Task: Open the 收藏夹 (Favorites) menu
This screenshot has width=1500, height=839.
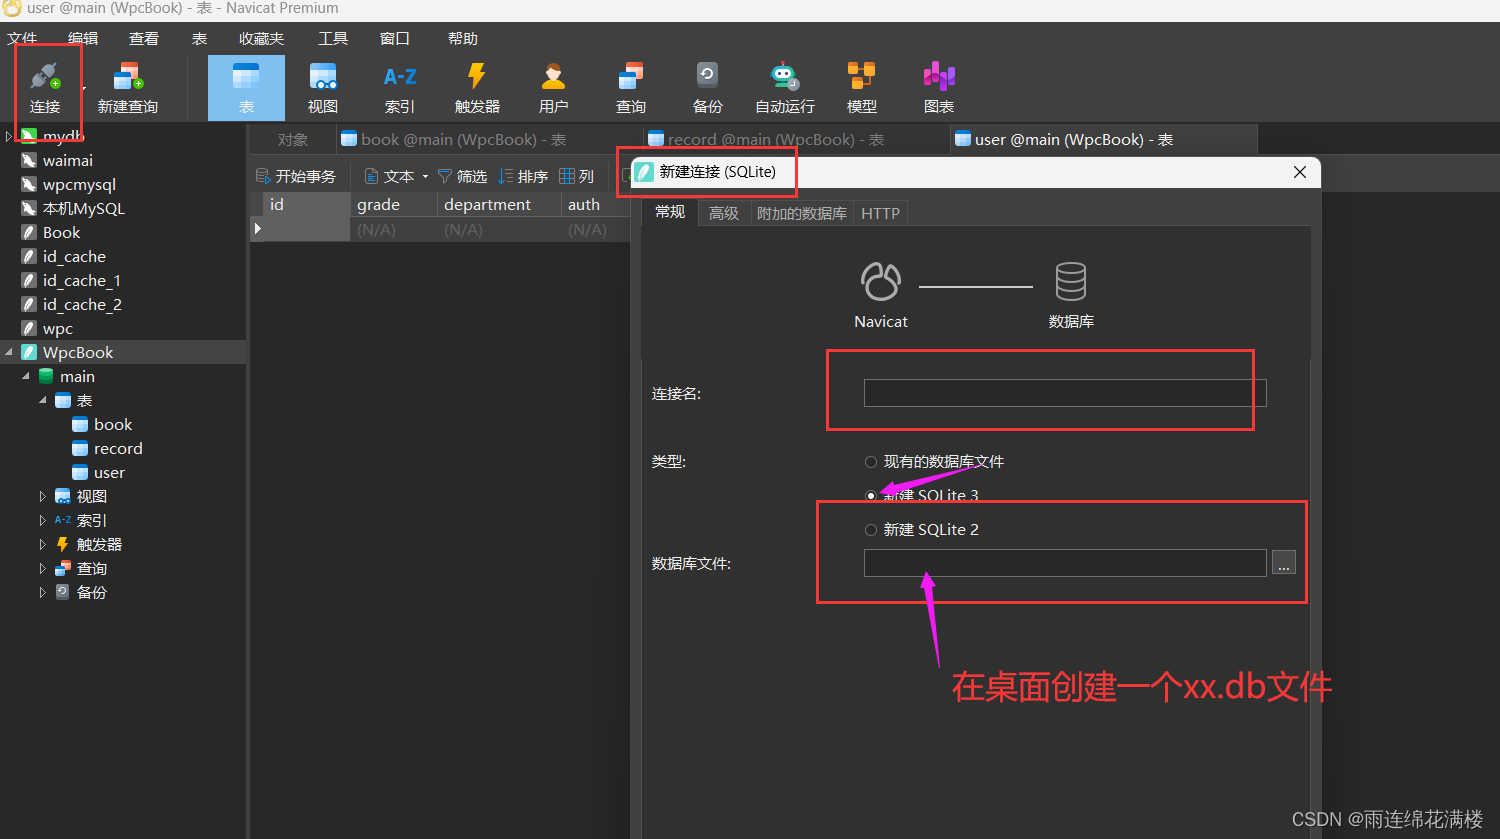Action: [x=261, y=38]
